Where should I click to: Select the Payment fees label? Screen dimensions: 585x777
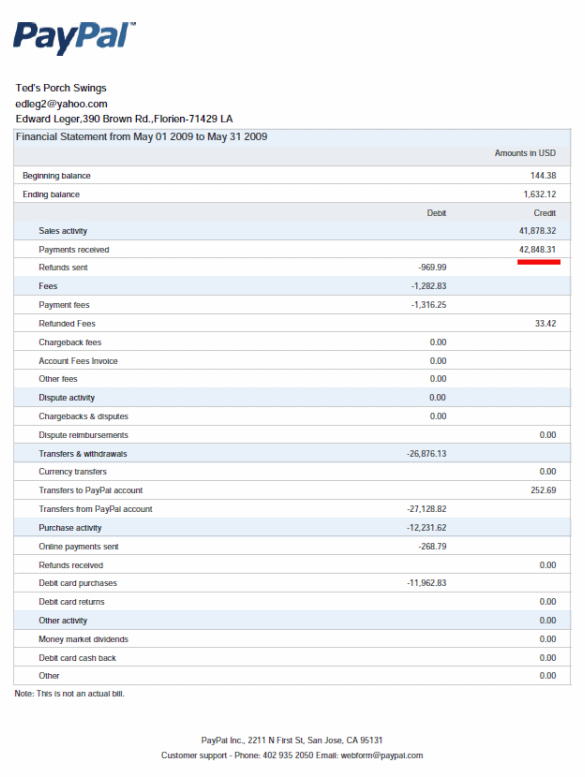coord(64,305)
